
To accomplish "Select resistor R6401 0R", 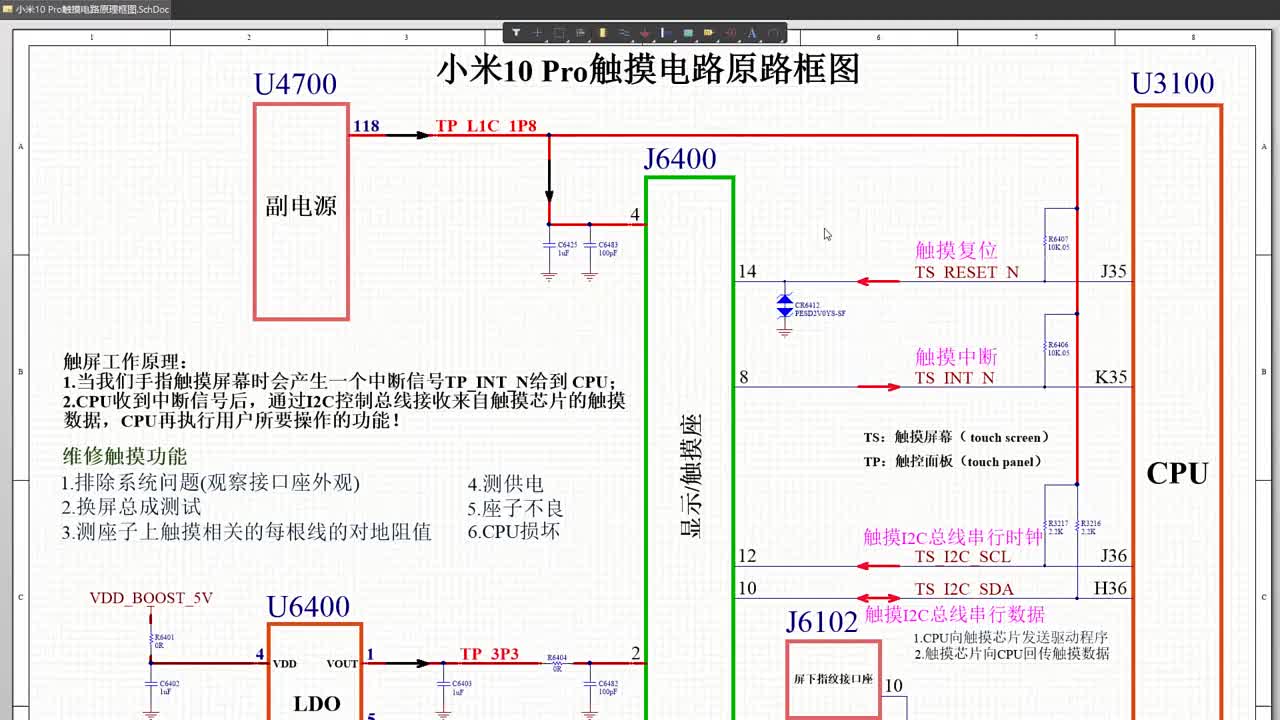I will [x=163, y=640].
